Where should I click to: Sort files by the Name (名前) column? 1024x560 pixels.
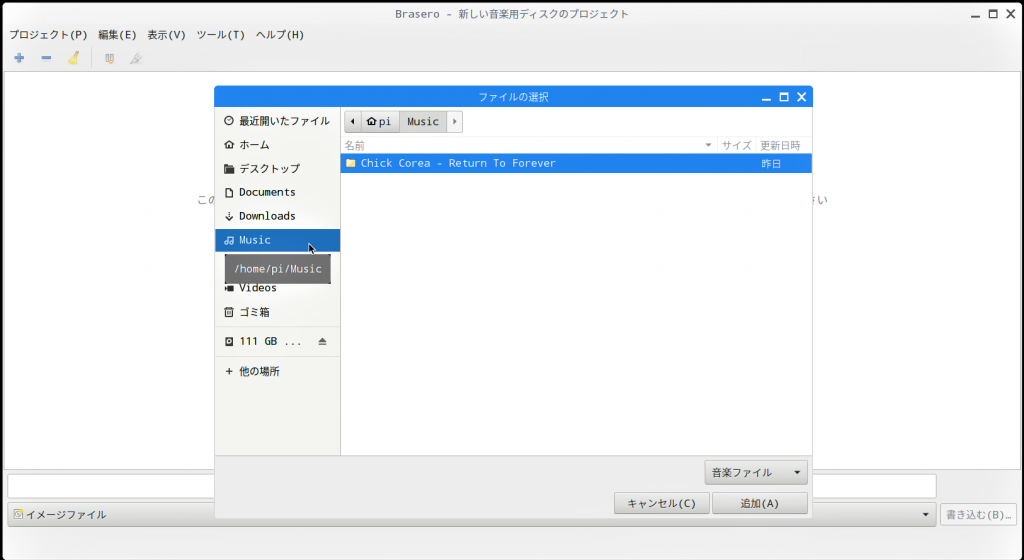[529, 145]
